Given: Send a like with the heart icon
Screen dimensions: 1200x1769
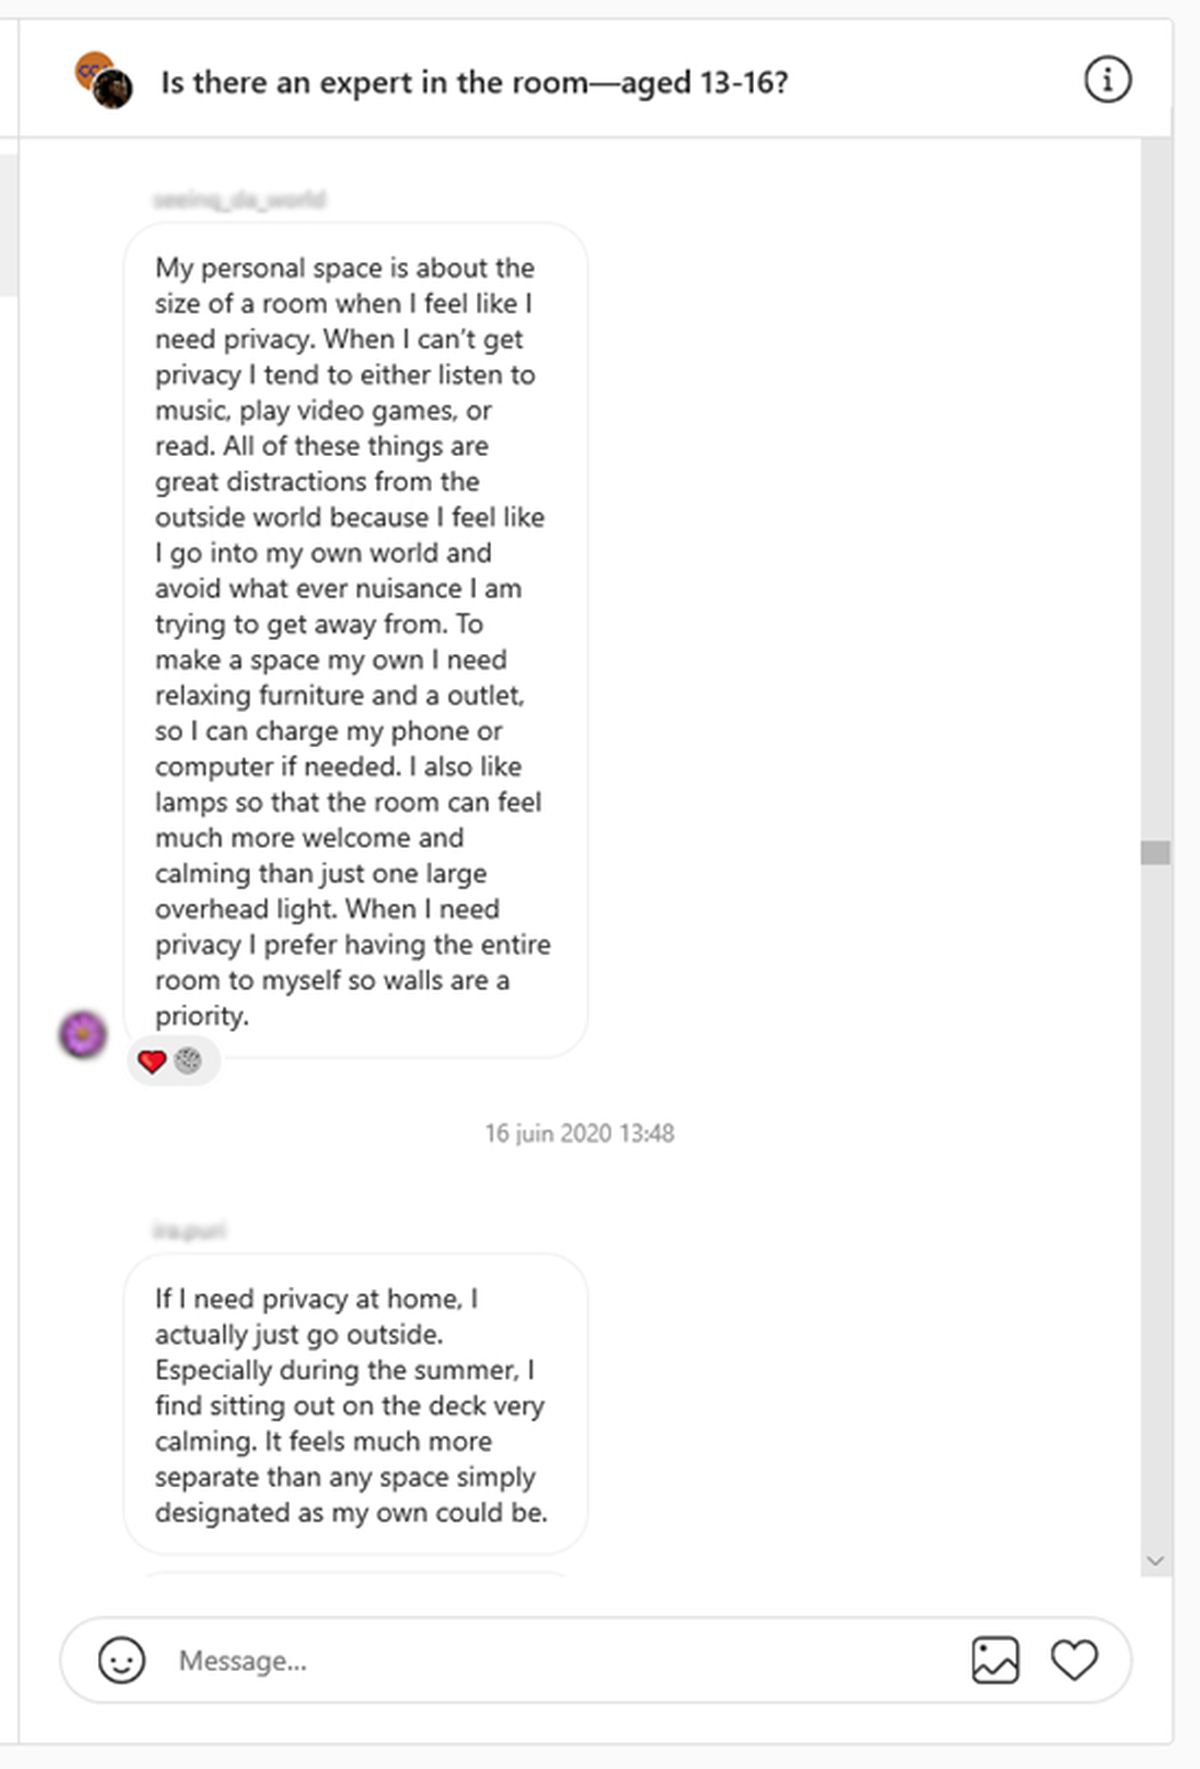Looking at the screenshot, I should [1074, 1660].
